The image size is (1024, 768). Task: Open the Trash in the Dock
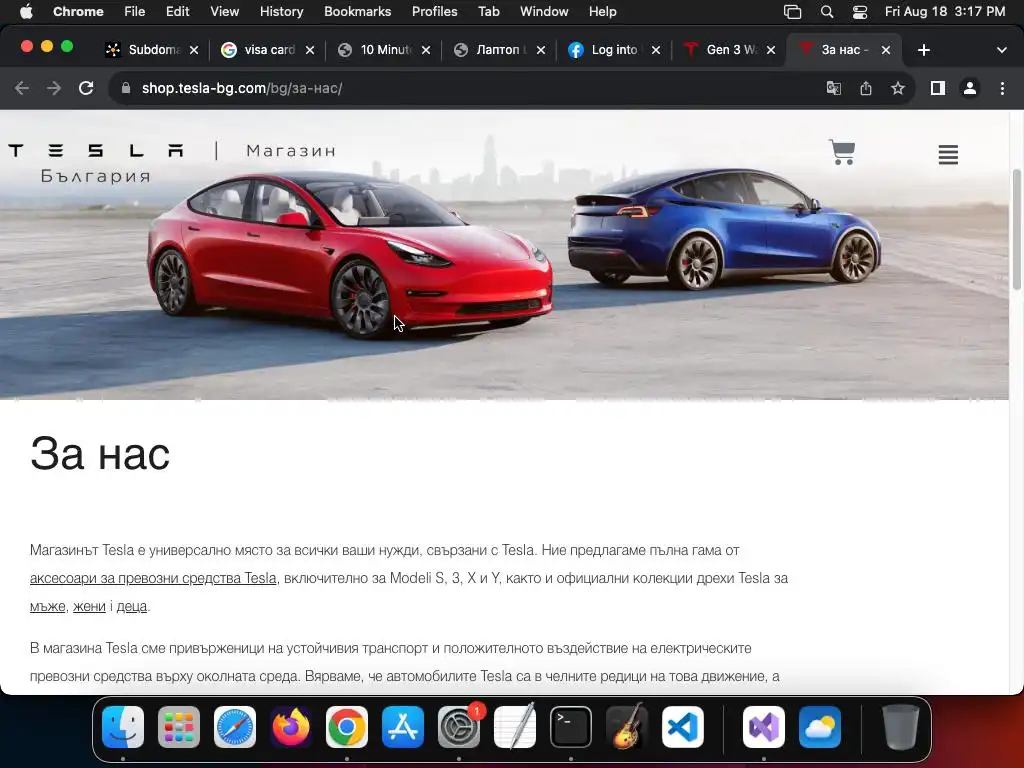click(901, 727)
